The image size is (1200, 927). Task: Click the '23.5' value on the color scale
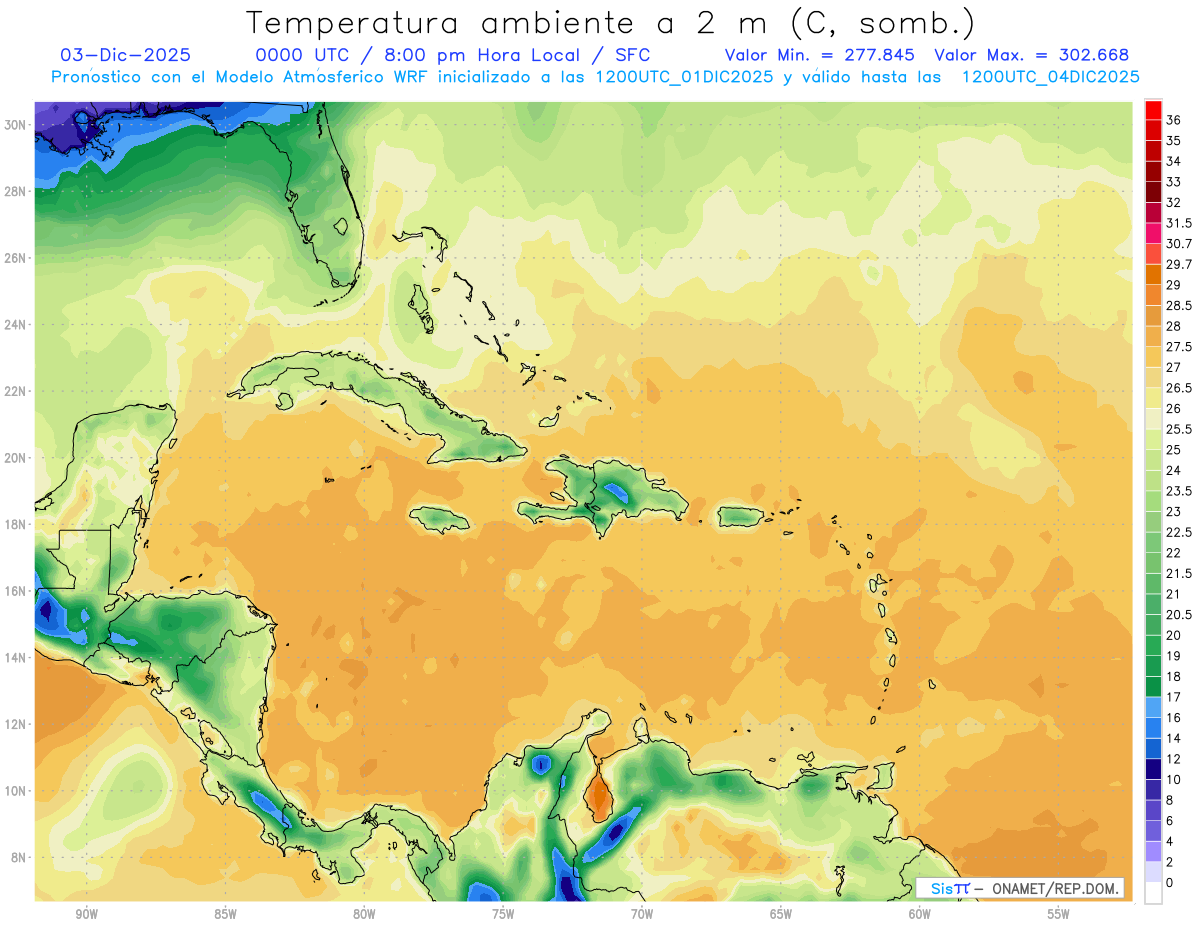point(1179,491)
